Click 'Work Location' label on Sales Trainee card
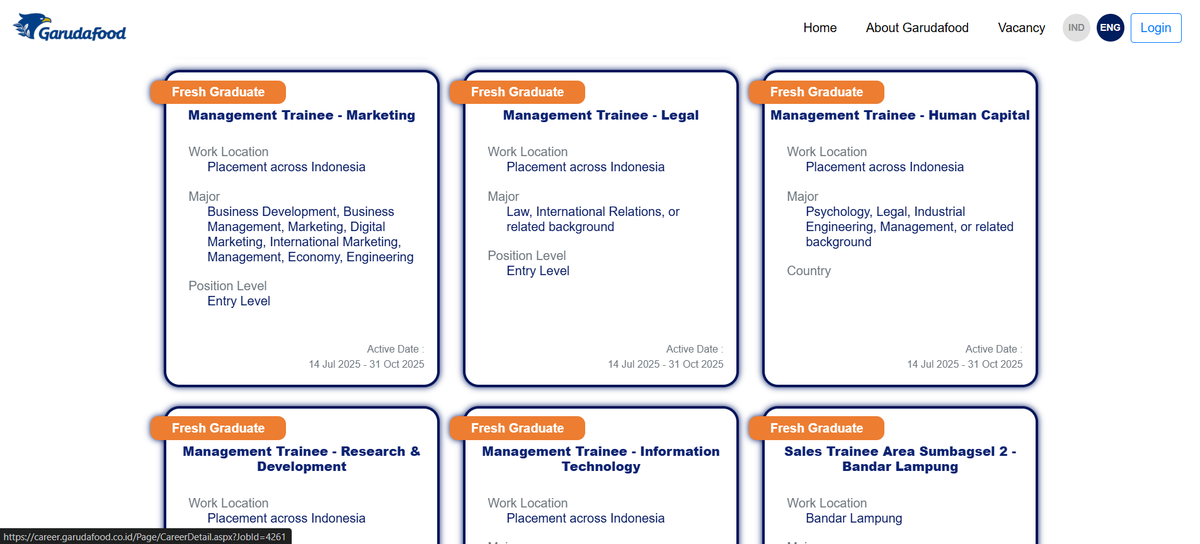Viewport: 1200px width, 544px height. pos(827,503)
